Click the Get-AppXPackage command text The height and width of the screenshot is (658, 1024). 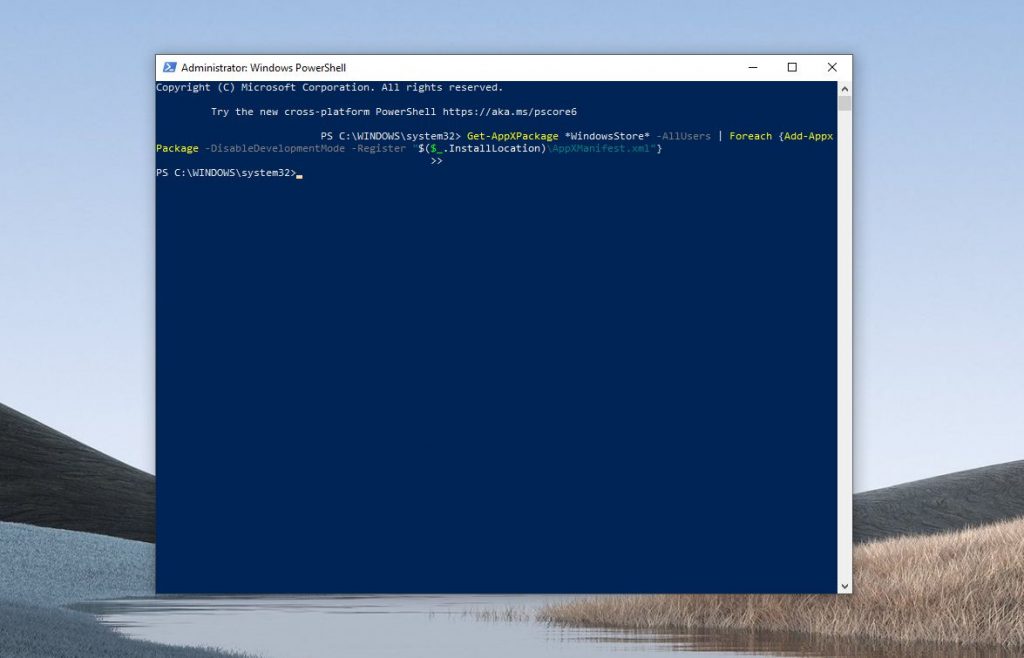click(513, 136)
